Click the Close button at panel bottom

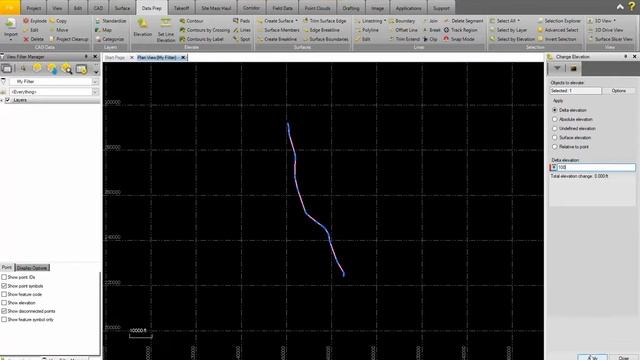tap(624, 358)
